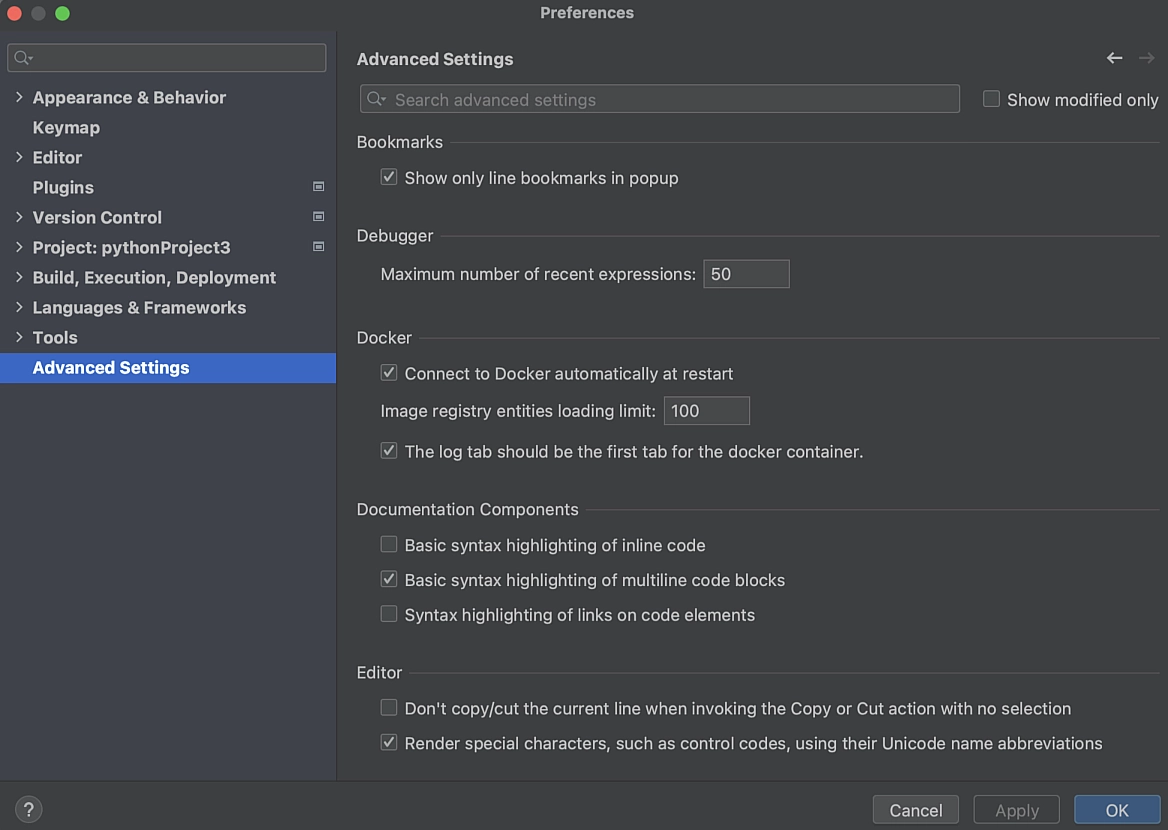Toggle Render special characters using Unicode abbreviations
Image resolution: width=1168 pixels, height=830 pixels.
tap(389, 742)
